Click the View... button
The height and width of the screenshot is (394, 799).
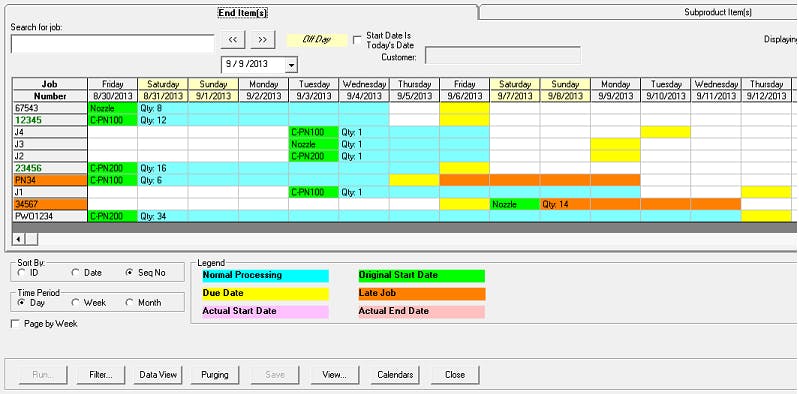click(334, 375)
